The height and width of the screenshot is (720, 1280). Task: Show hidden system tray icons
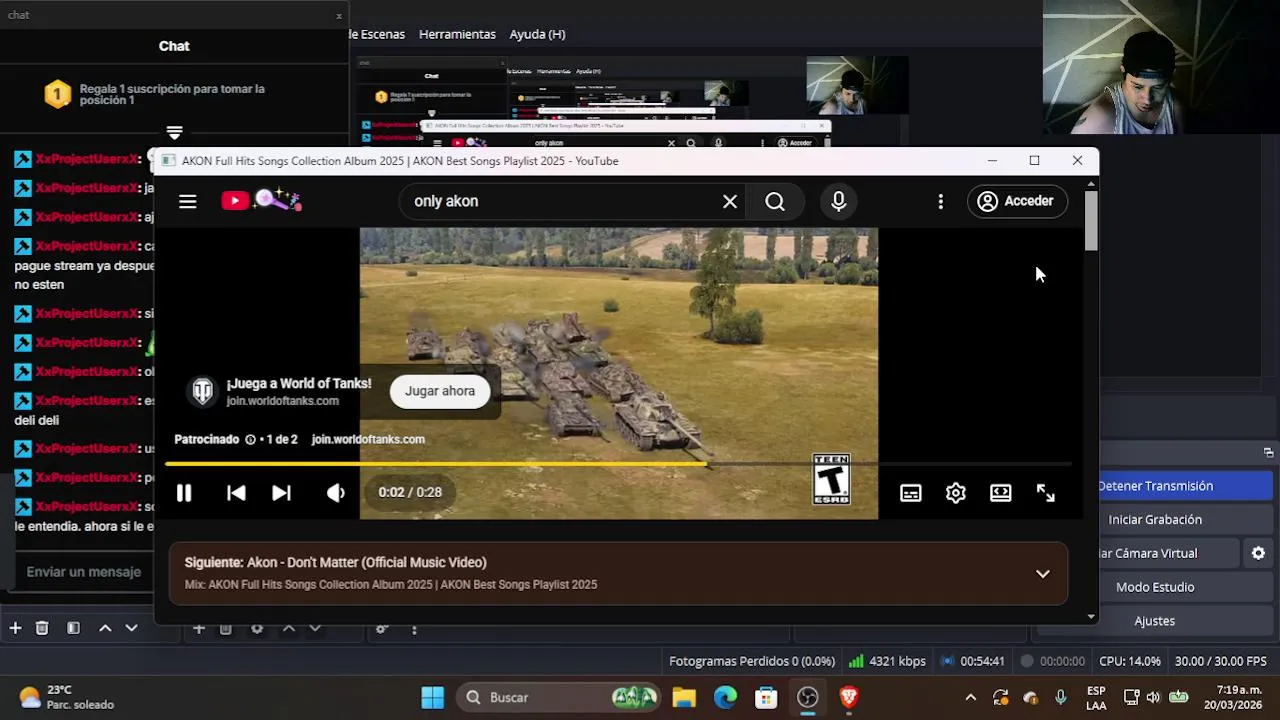click(970, 697)
